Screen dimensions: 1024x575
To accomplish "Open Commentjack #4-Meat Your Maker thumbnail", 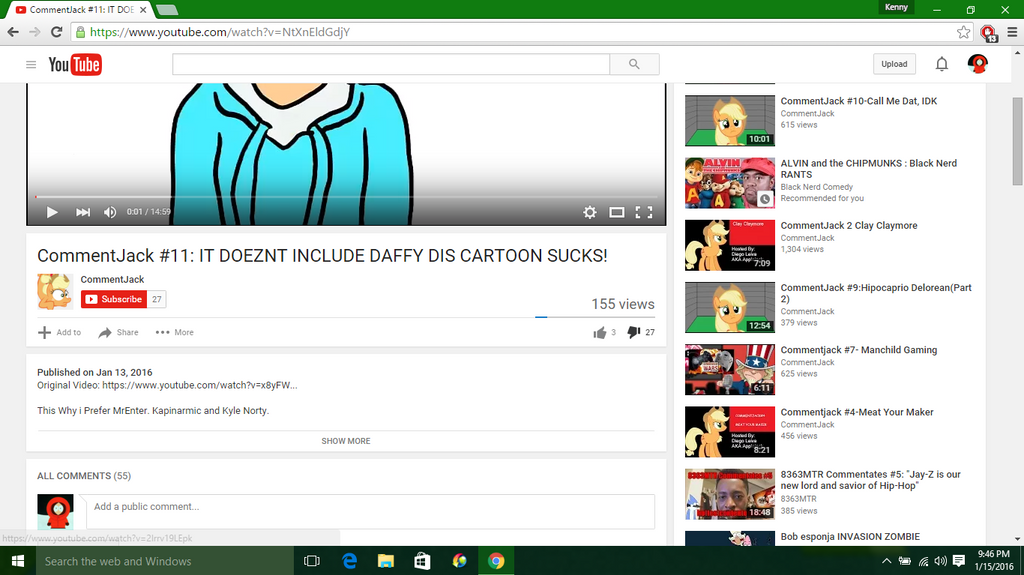I will [x=729, y=432].
